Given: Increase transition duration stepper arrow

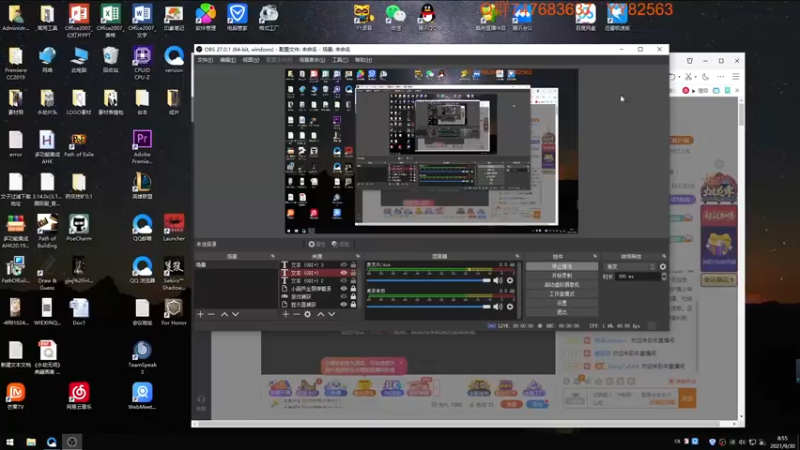Looking at the screenshot, I should coord(664,274).
